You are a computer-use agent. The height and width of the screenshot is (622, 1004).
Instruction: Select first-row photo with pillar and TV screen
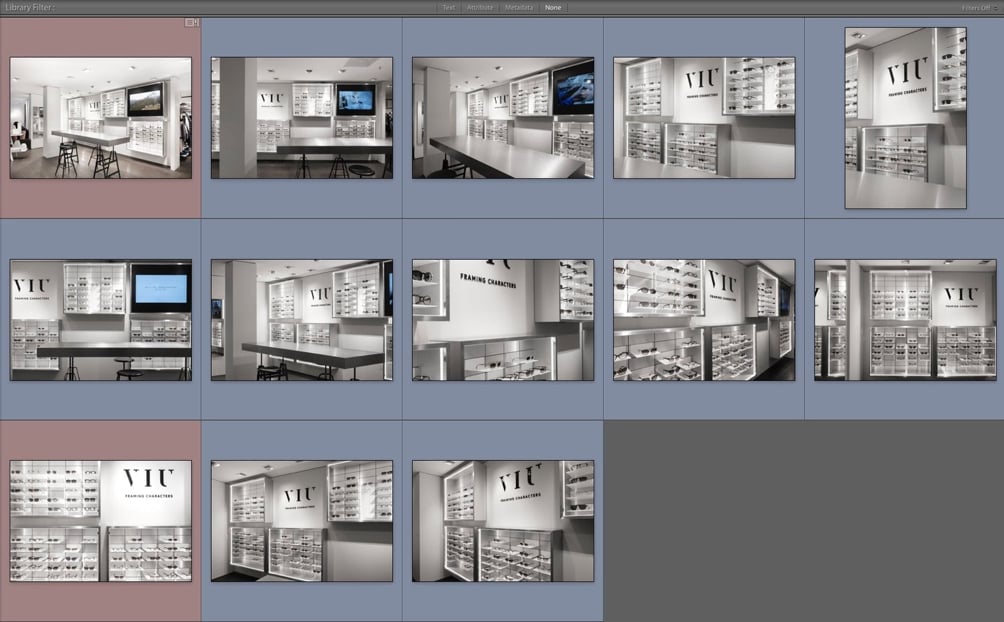tap(302, 118)
